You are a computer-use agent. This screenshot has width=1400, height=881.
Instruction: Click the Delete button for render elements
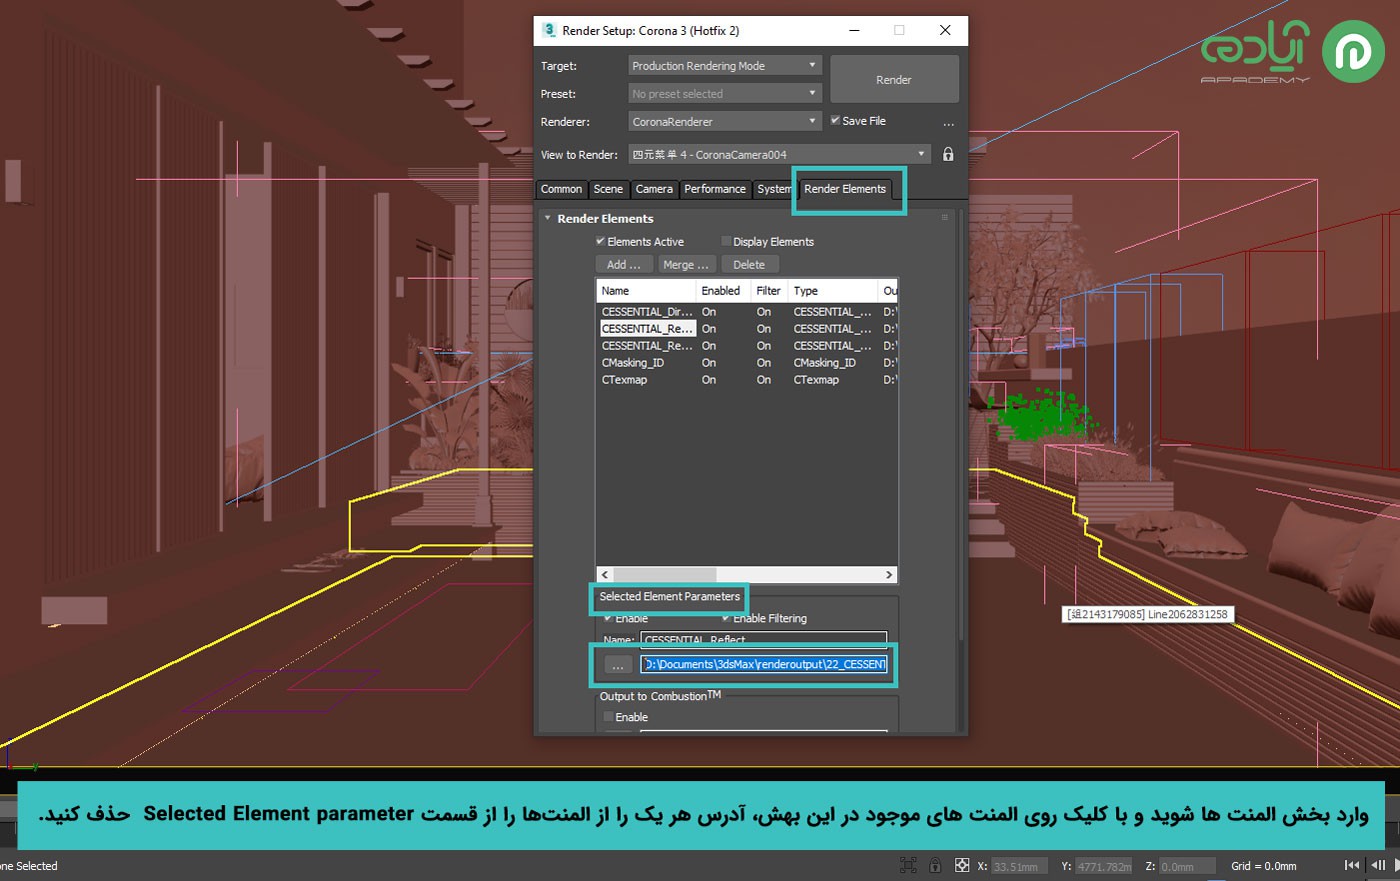tap(749, 264)
